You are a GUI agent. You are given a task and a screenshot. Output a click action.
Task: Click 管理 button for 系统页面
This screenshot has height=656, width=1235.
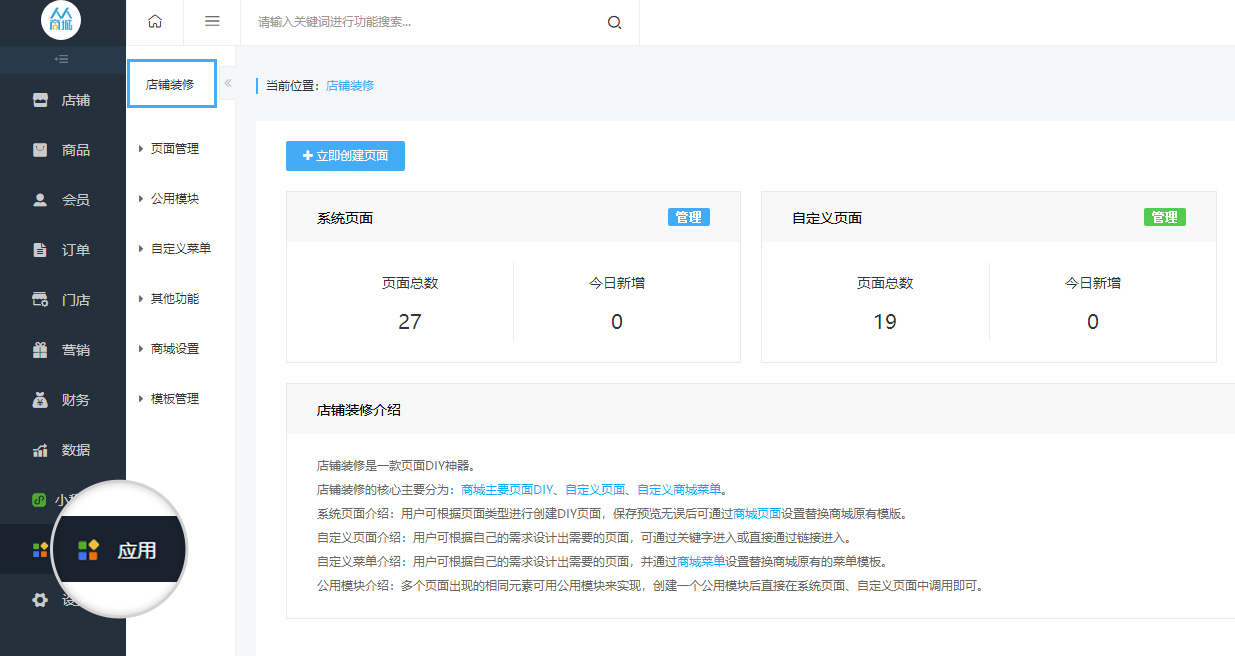(x=688, y=217)
